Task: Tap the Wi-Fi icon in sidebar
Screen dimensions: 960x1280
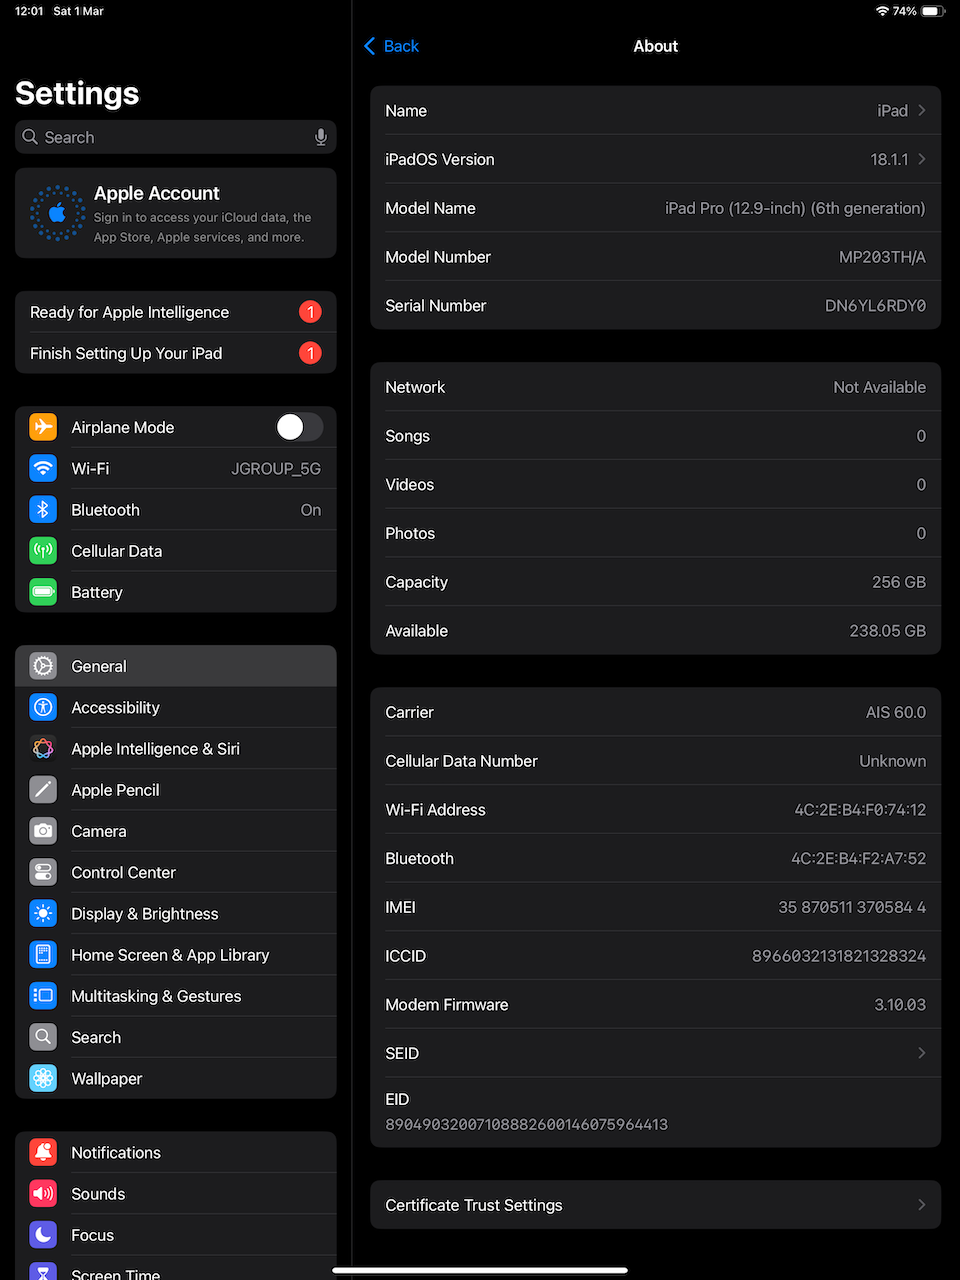Action: [43, 468]
